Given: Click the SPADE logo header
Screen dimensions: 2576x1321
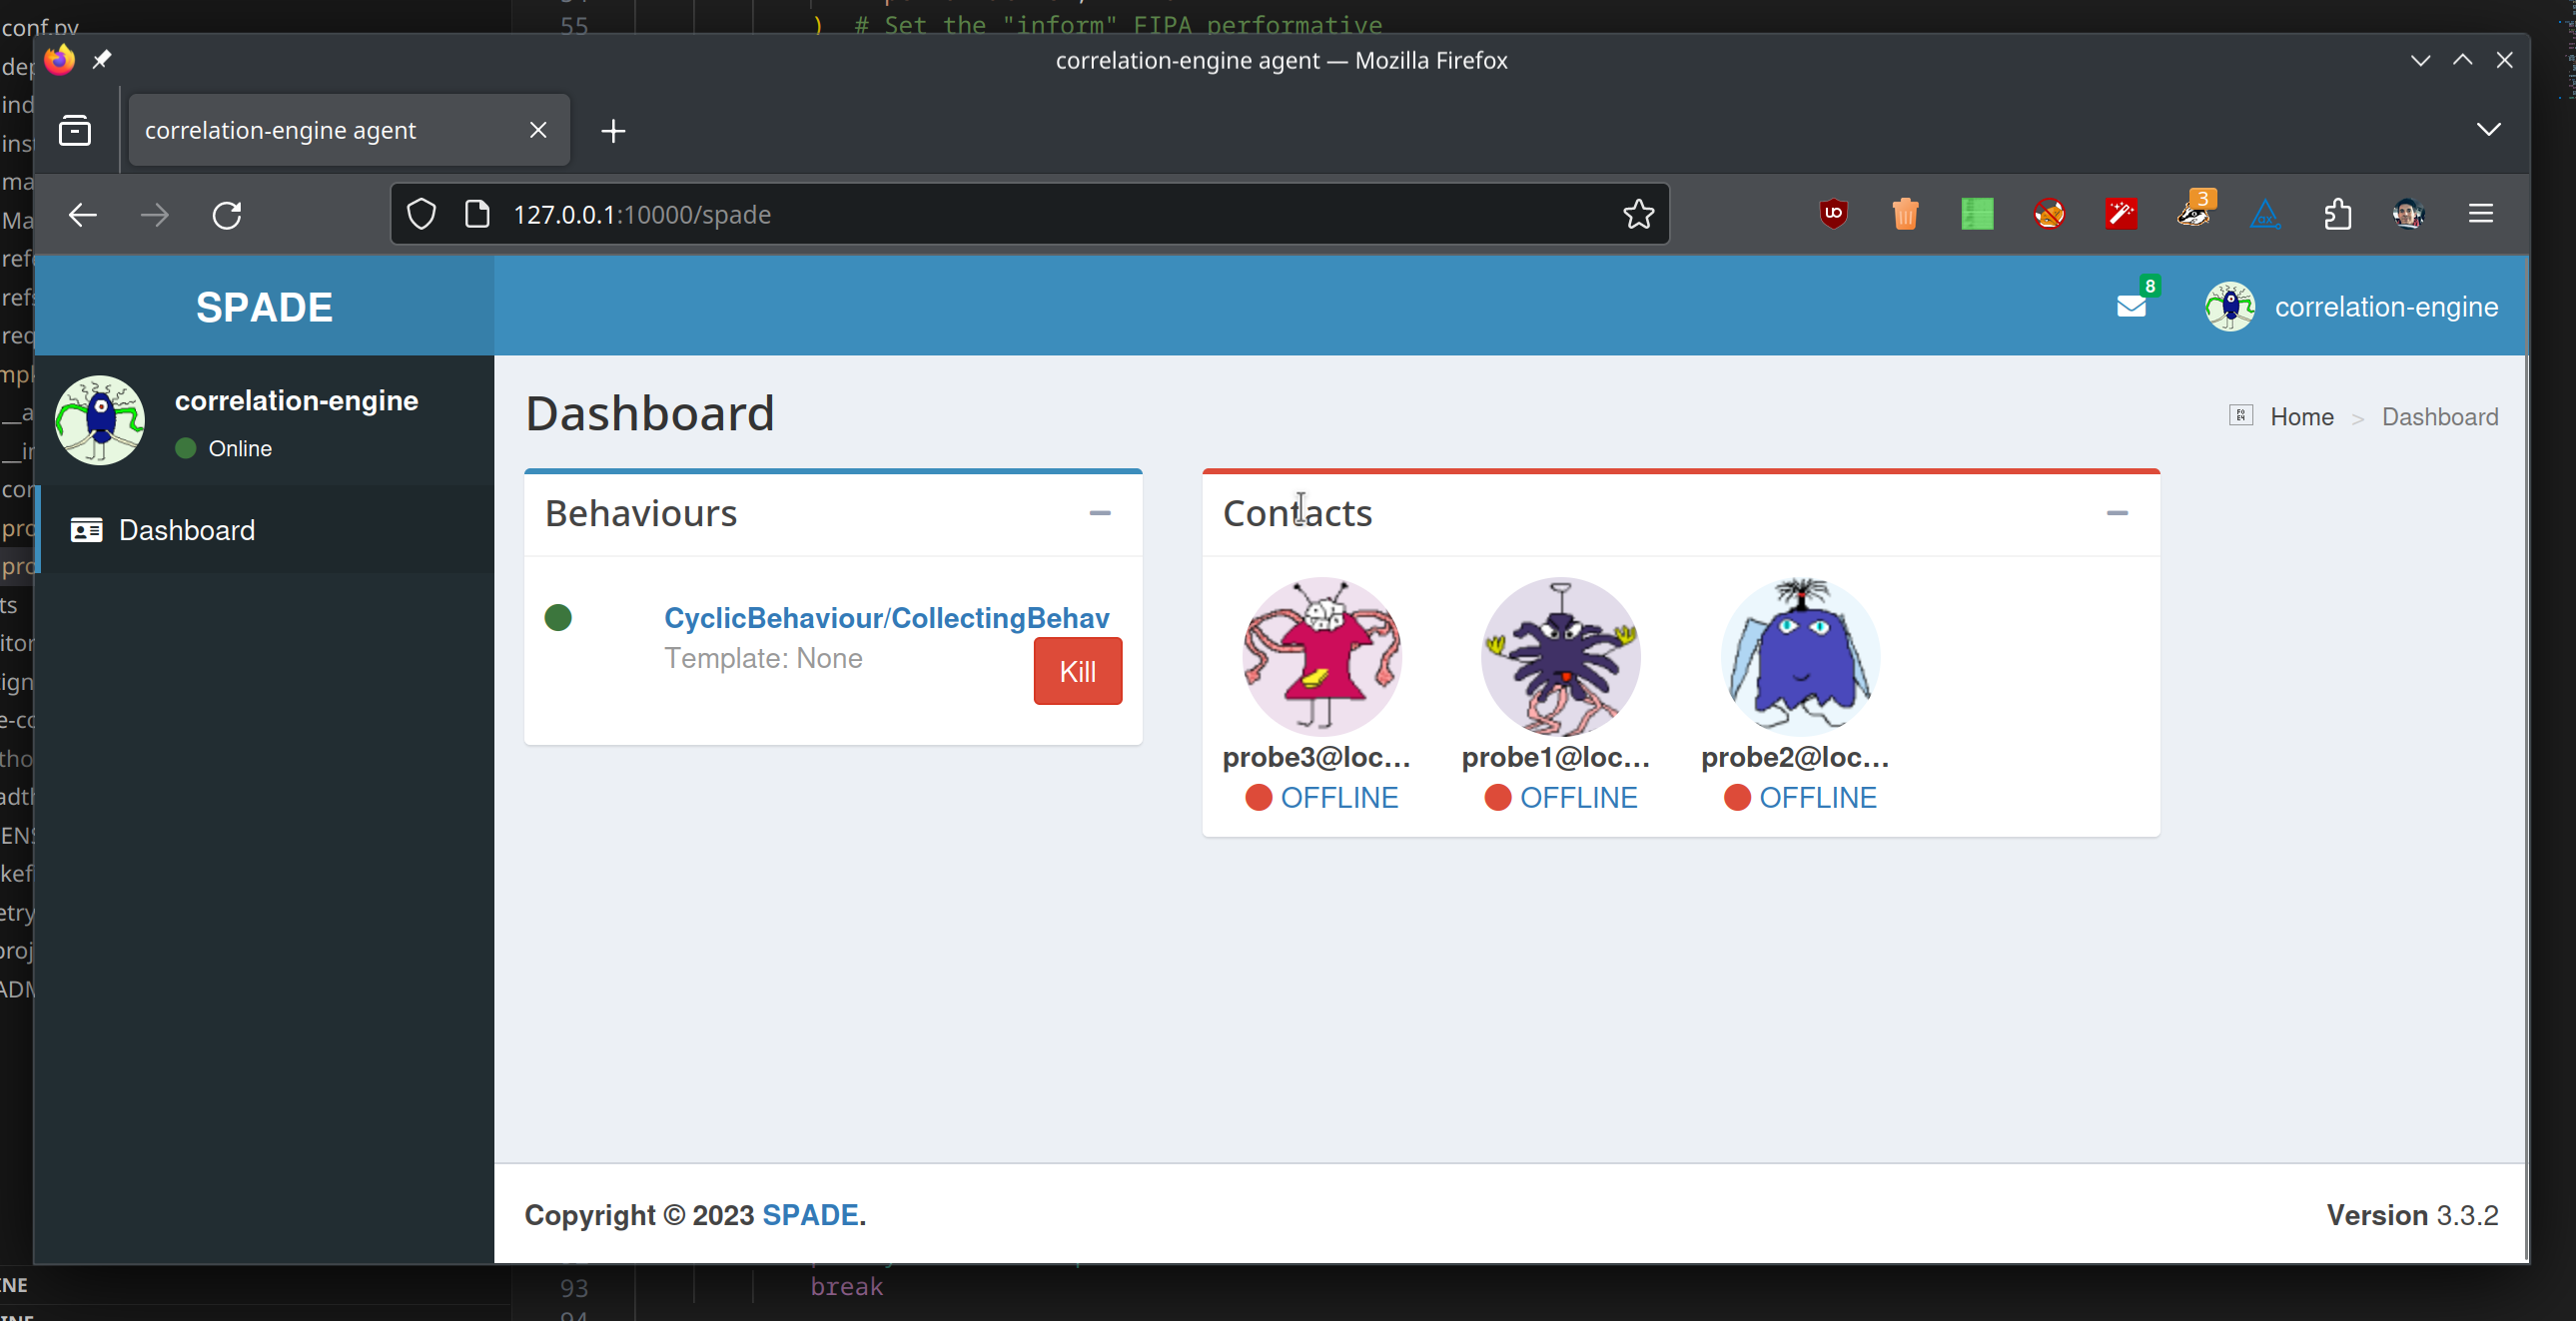Looking at the screenshot, I should pyautogui.click(x=264, y=307).
